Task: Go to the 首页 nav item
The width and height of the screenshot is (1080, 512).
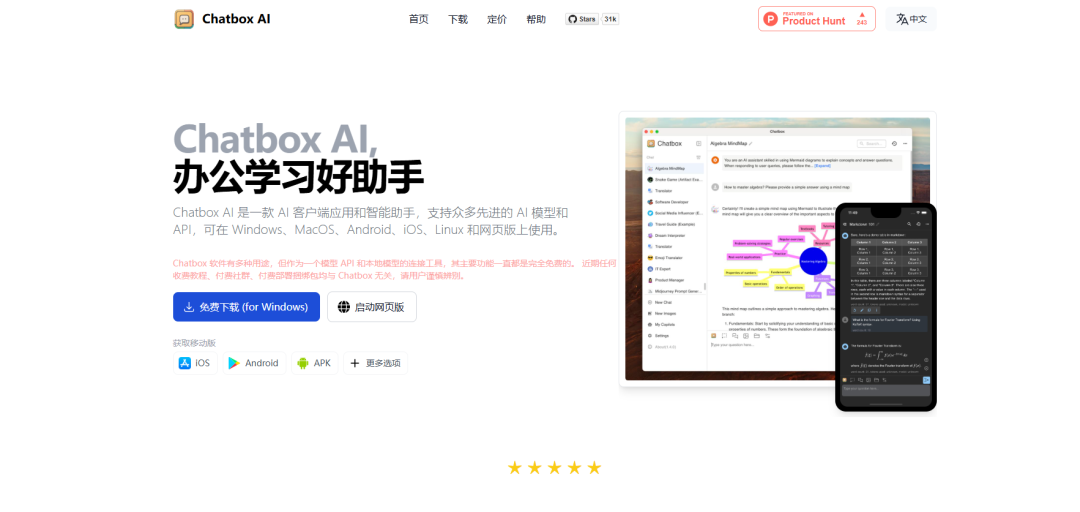Action: point(418,19)
